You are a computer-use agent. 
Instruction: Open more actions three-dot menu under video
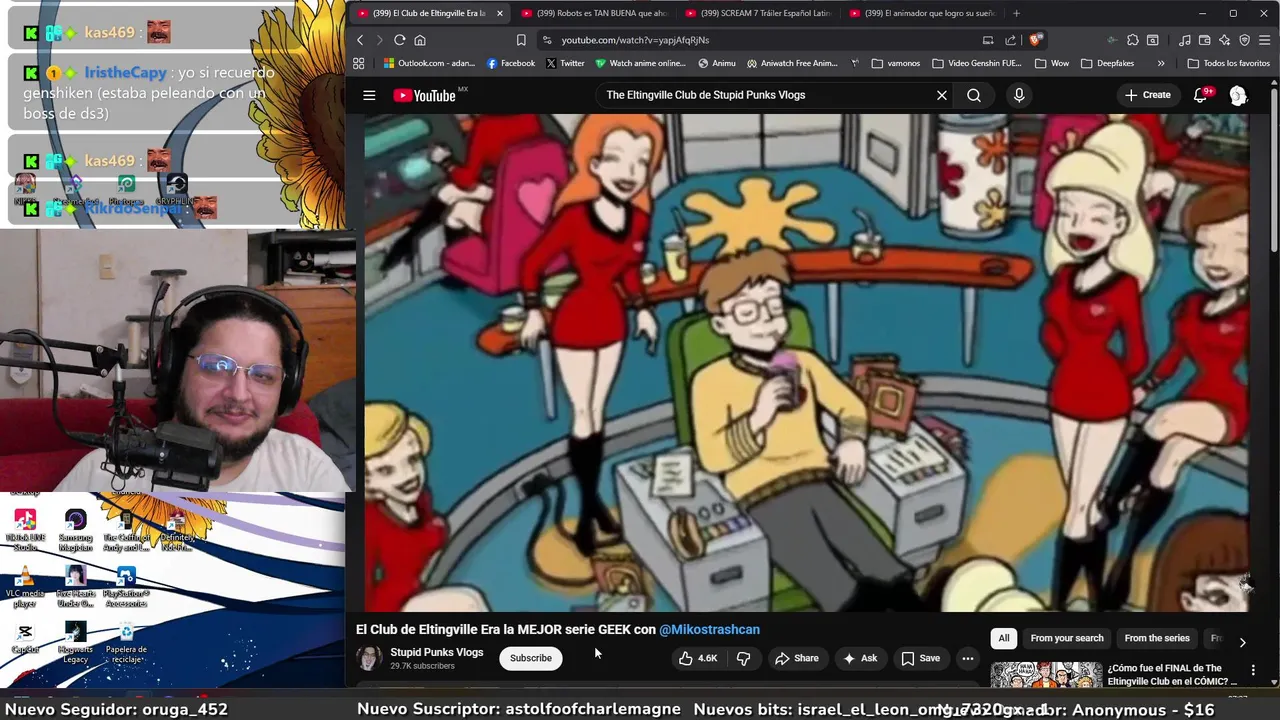(967, 658)
